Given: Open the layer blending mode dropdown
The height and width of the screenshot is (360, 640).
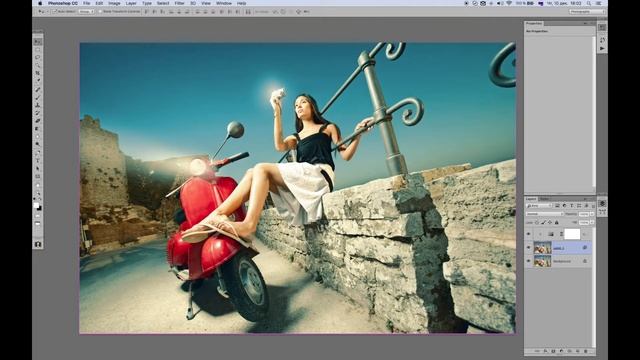Looking at the screenshot, I should coord(545,214).
